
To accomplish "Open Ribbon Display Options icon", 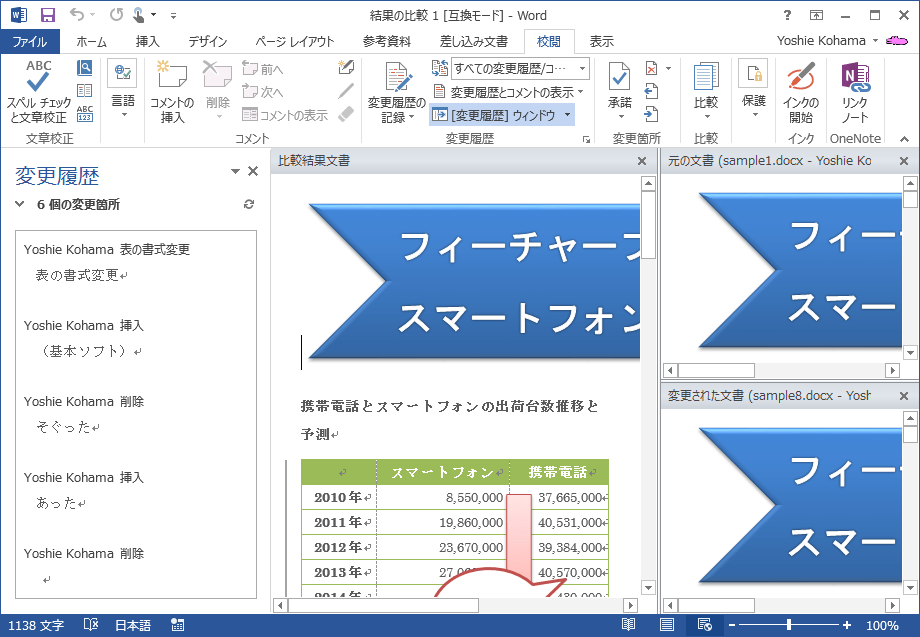I will 816,15.
